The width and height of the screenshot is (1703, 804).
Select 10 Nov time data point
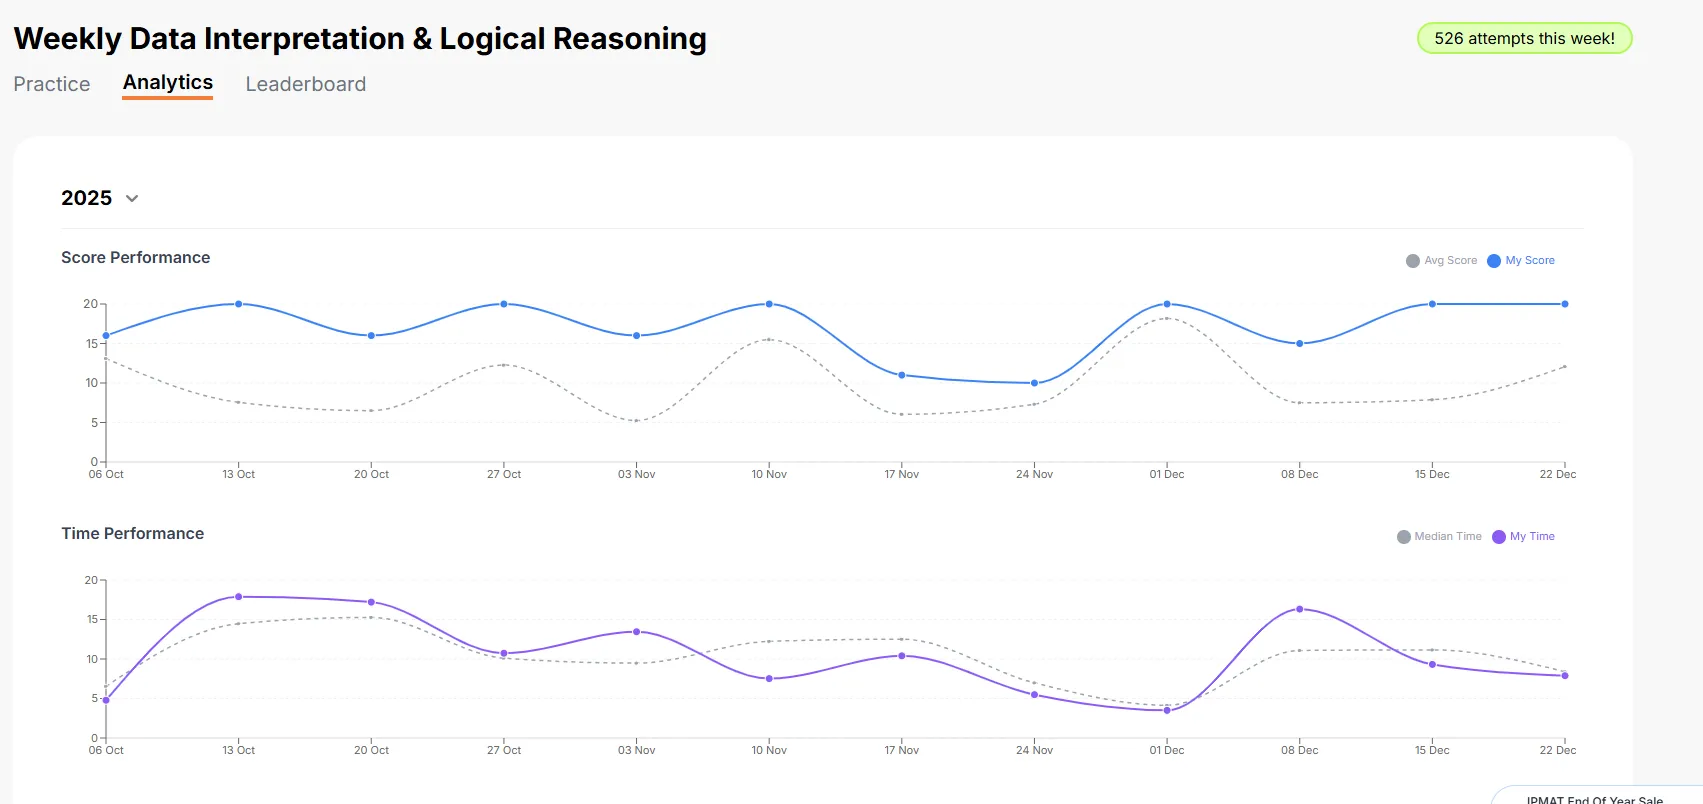[x=769, y=679]
